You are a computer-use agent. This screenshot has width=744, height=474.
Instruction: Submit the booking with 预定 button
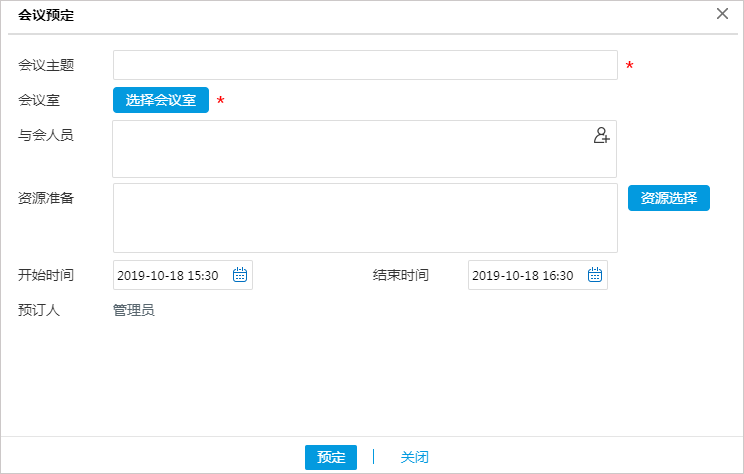click(331, 457)
